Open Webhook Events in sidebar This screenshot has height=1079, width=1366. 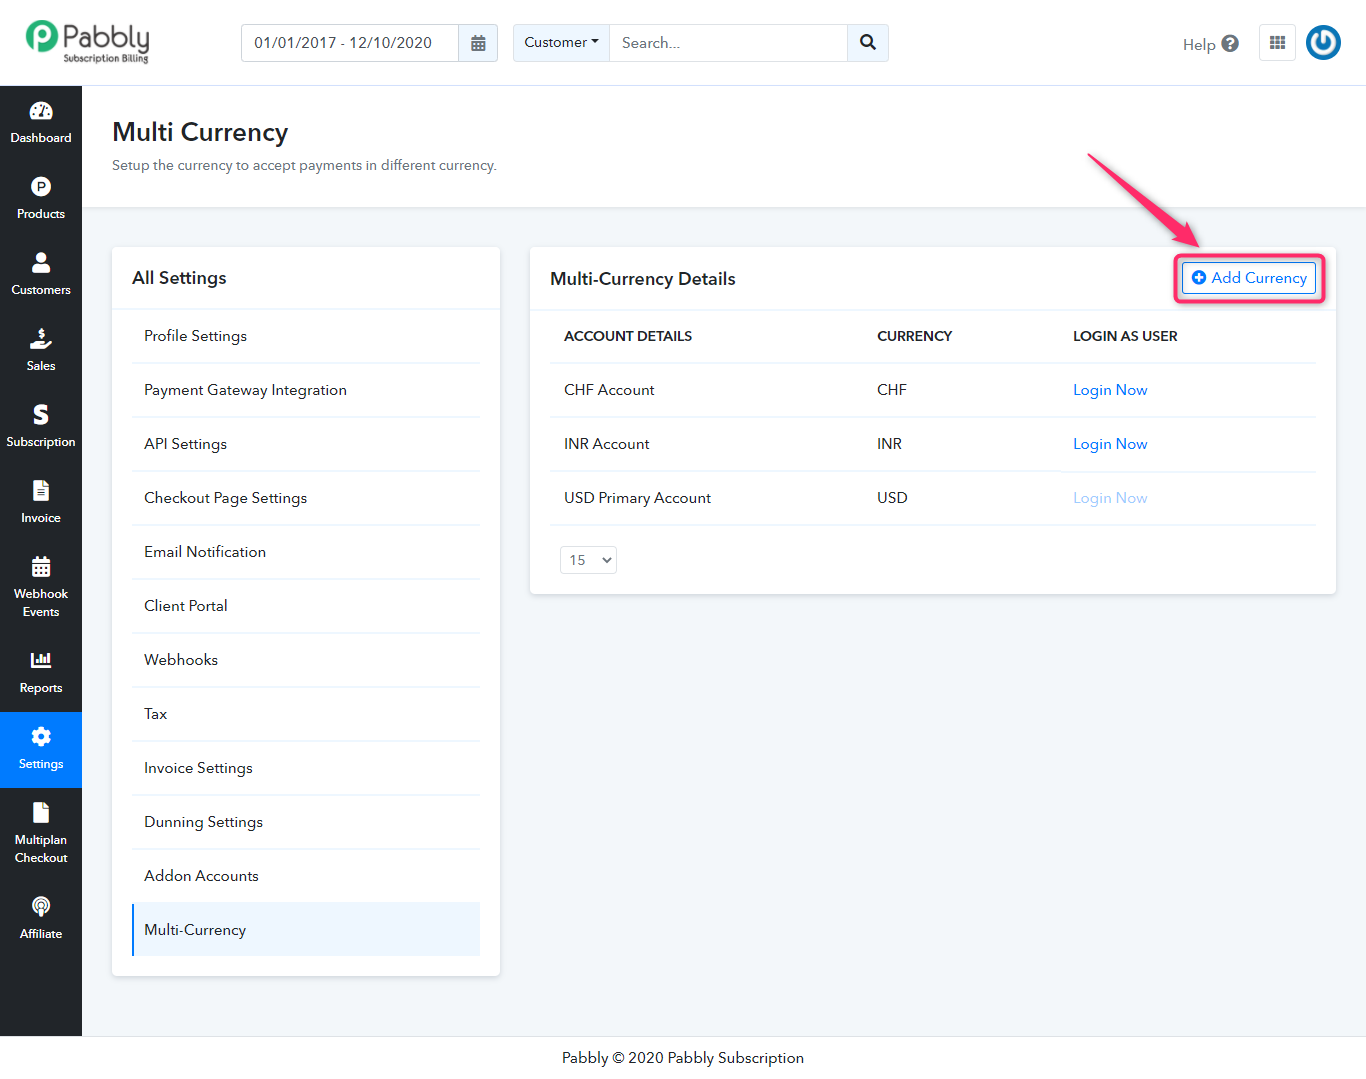[41, 588]
